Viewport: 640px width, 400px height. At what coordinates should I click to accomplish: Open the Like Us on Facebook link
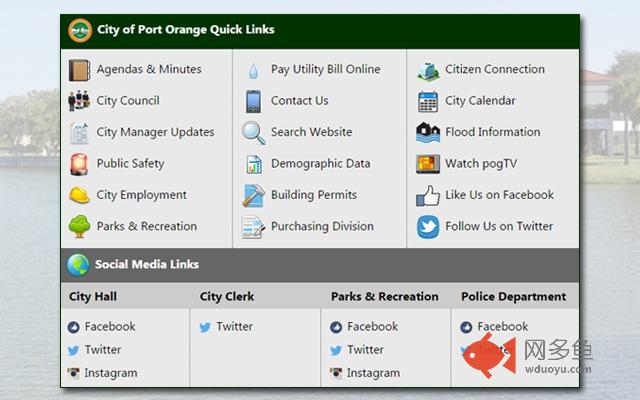(499, 195)
